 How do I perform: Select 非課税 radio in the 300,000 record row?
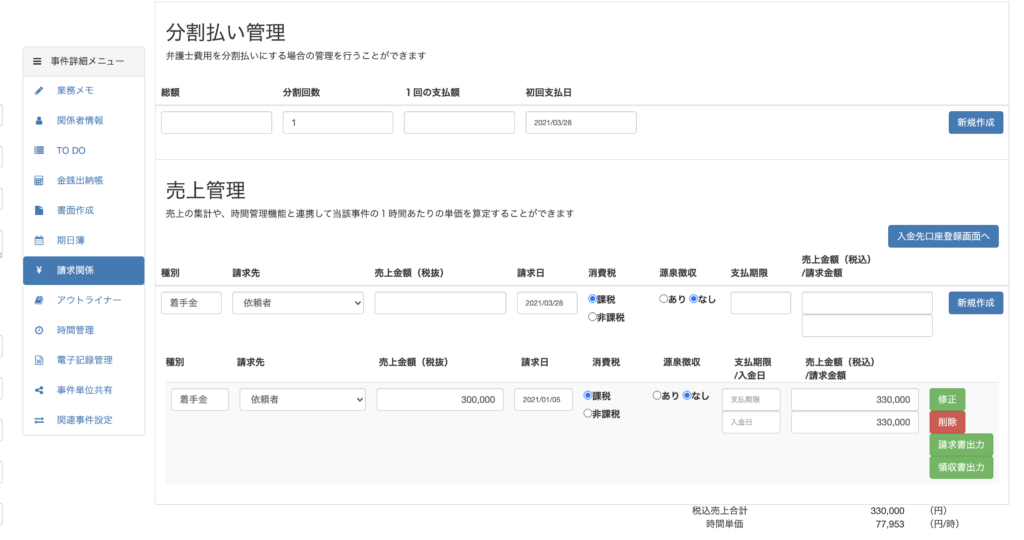589,414
